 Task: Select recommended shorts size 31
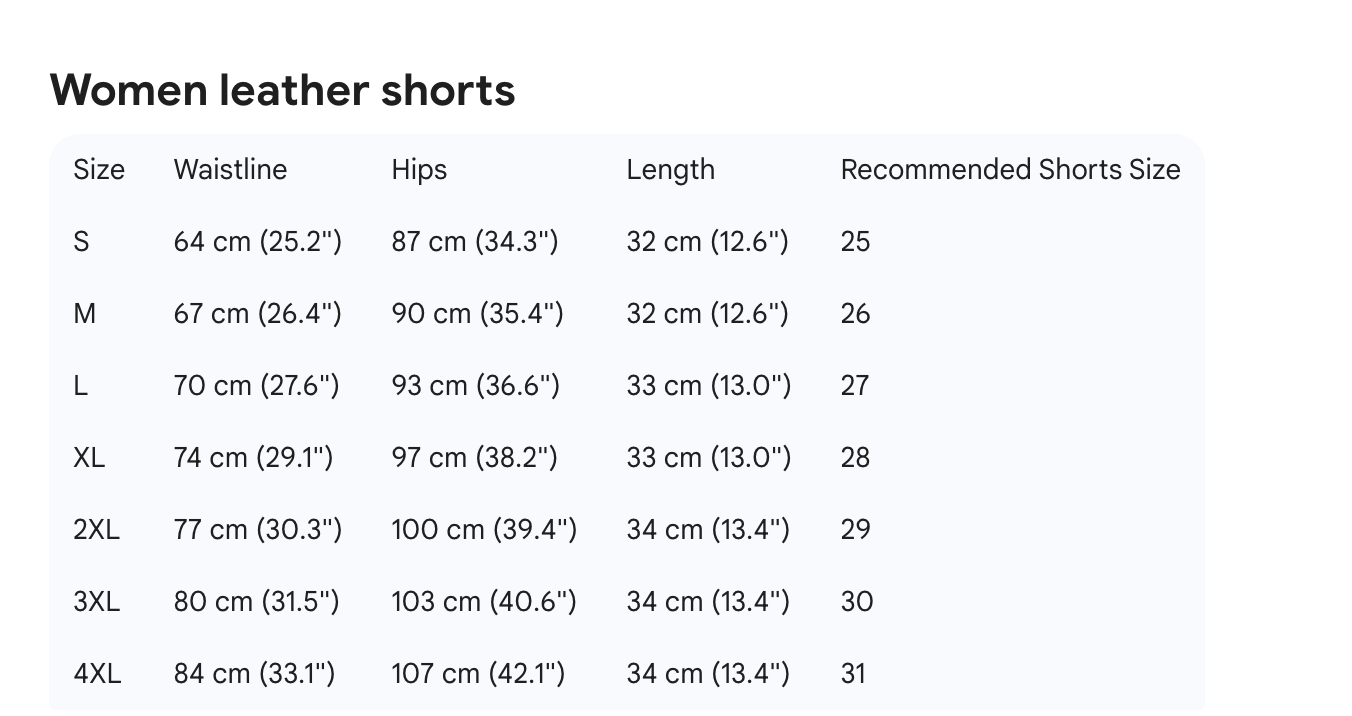pos(853,674)
